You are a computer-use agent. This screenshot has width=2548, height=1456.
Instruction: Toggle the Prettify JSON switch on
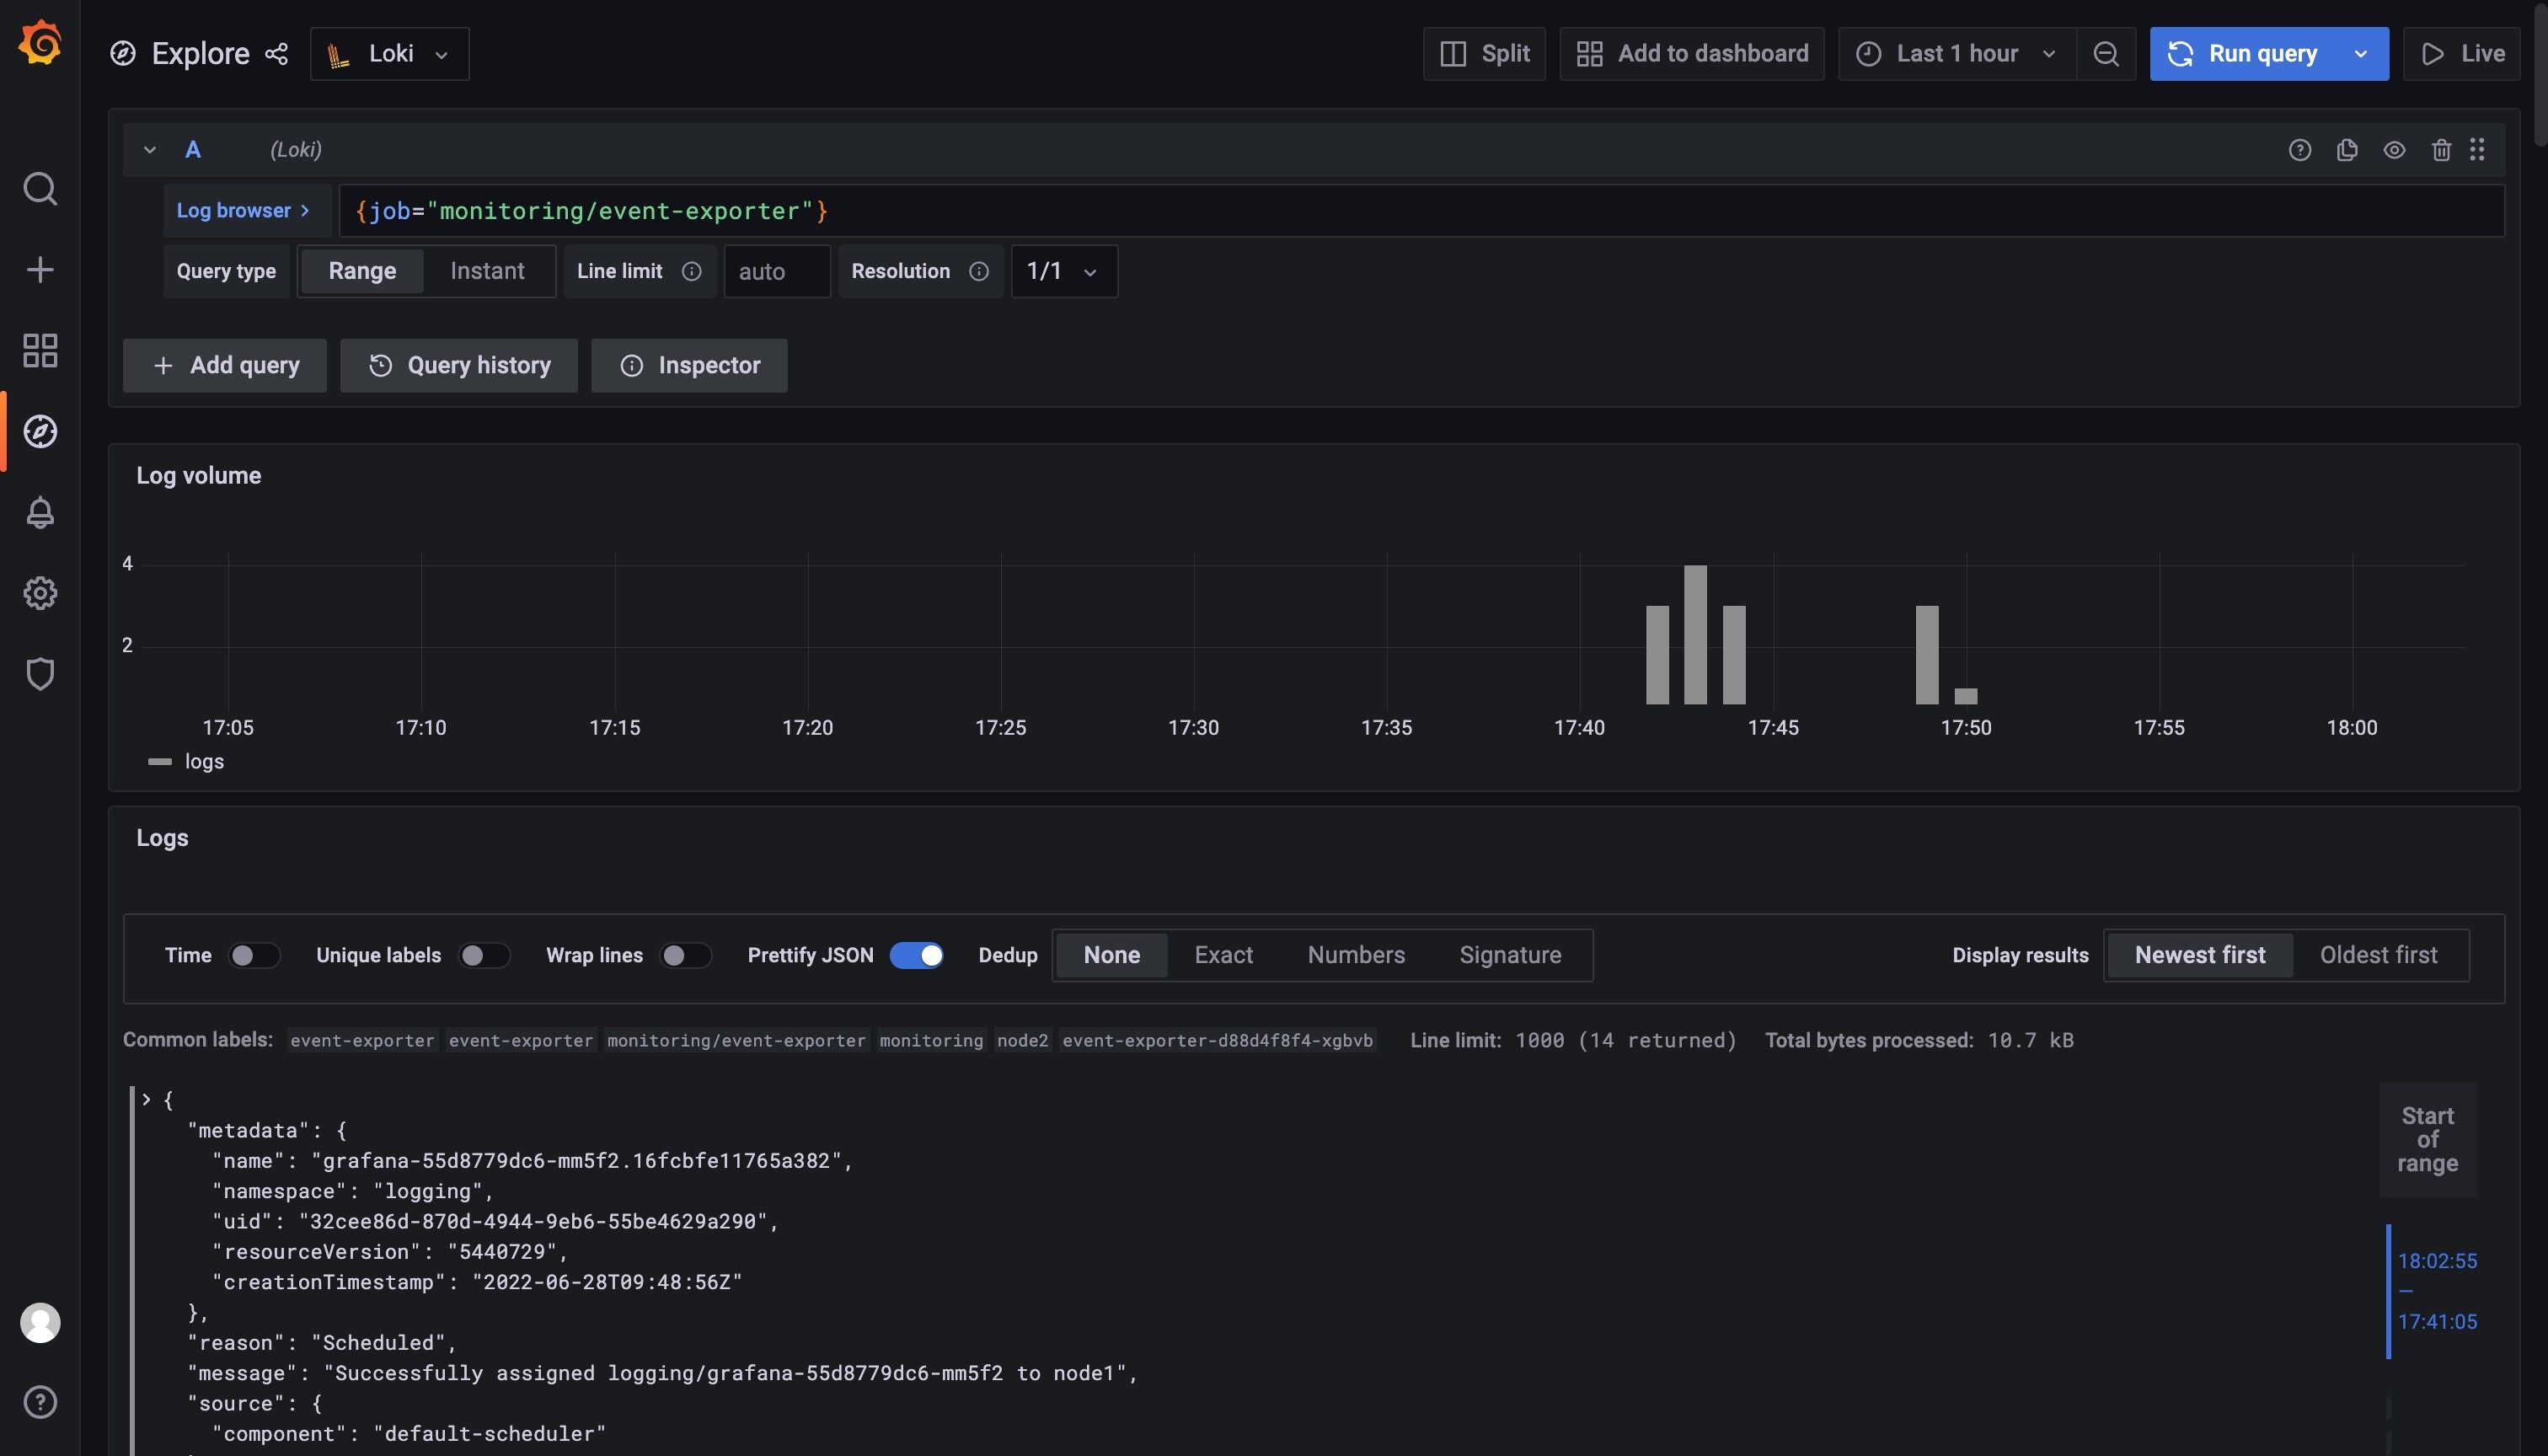[x=917, y=955]
